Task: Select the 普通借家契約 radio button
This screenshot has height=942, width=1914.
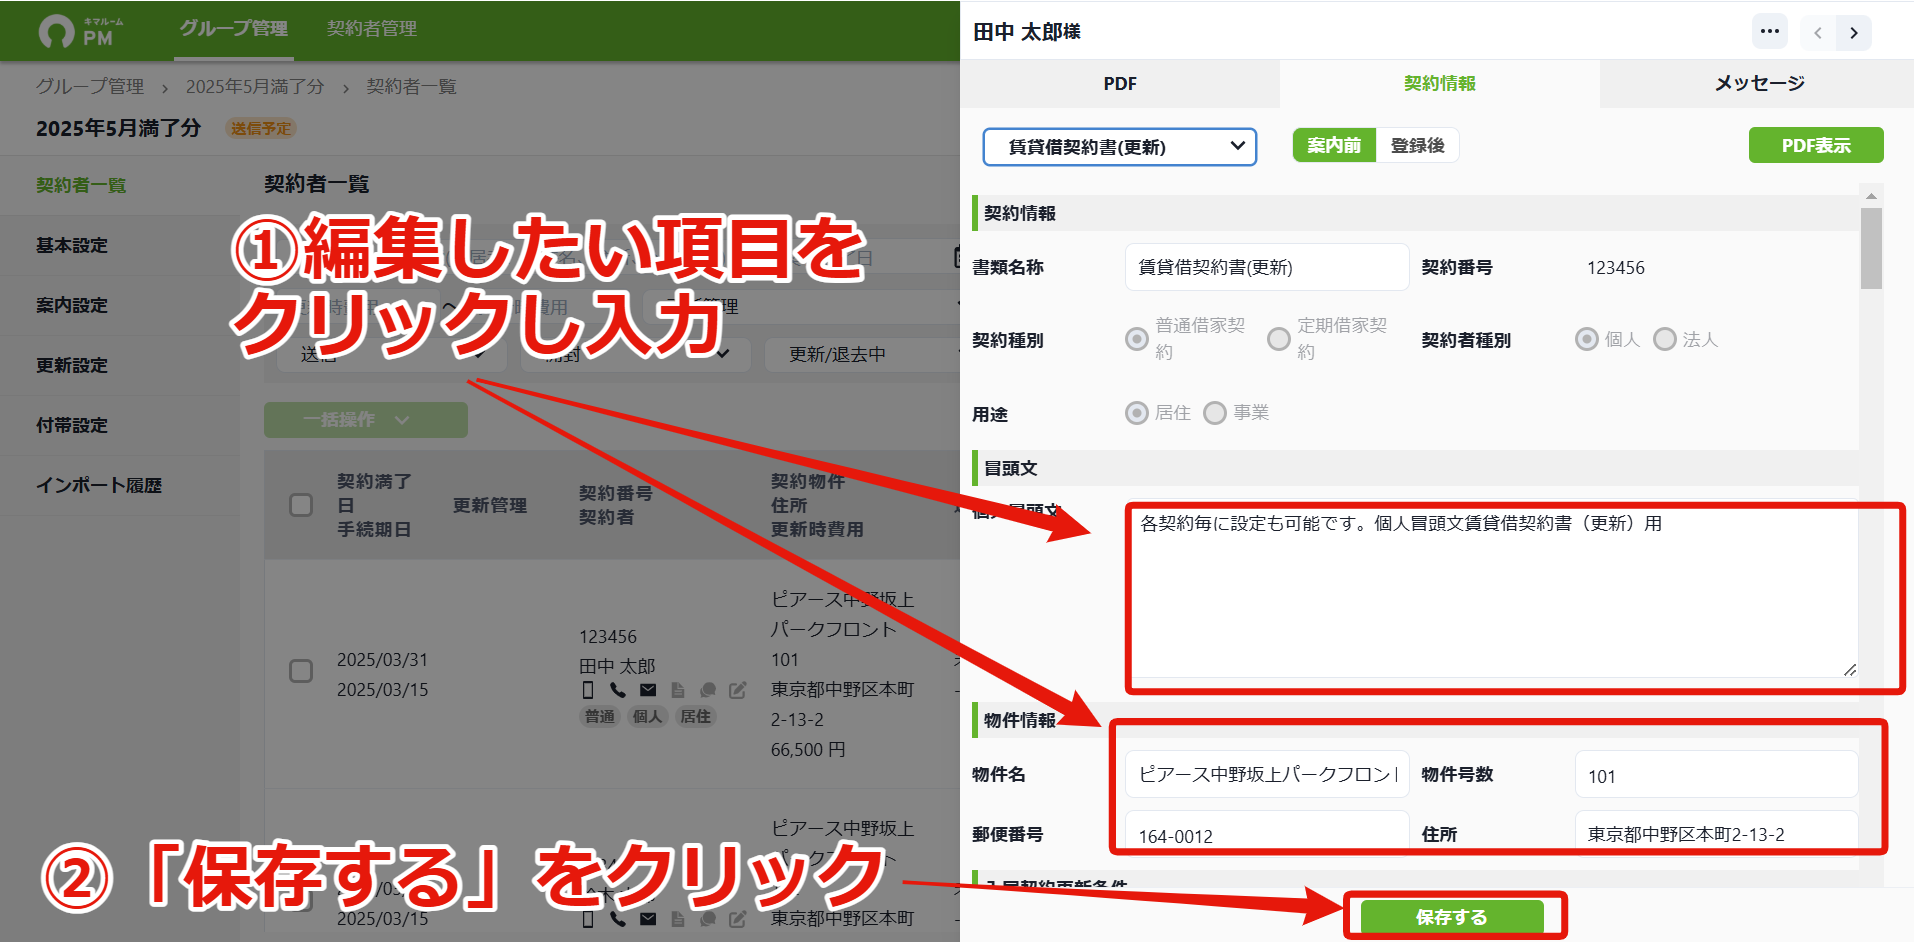Action: pyautogui.click(x=1137, y=339)
